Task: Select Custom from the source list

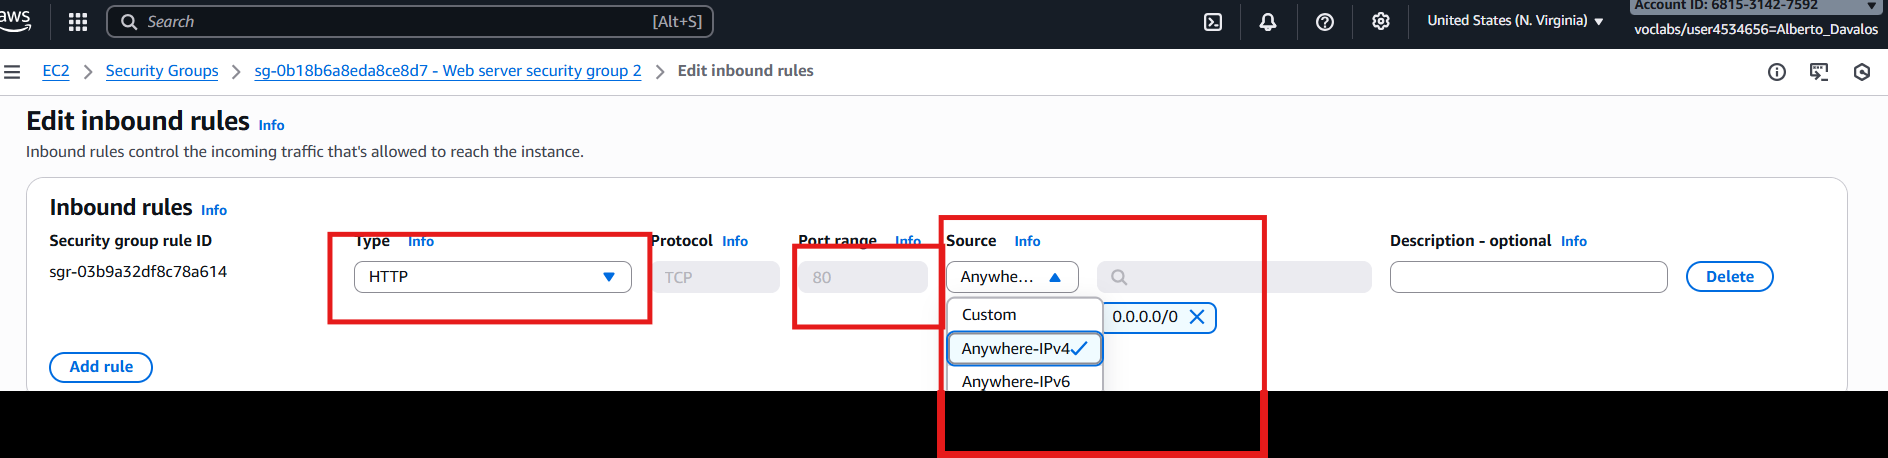Action: pyautogui.click(x=989, y=315)
